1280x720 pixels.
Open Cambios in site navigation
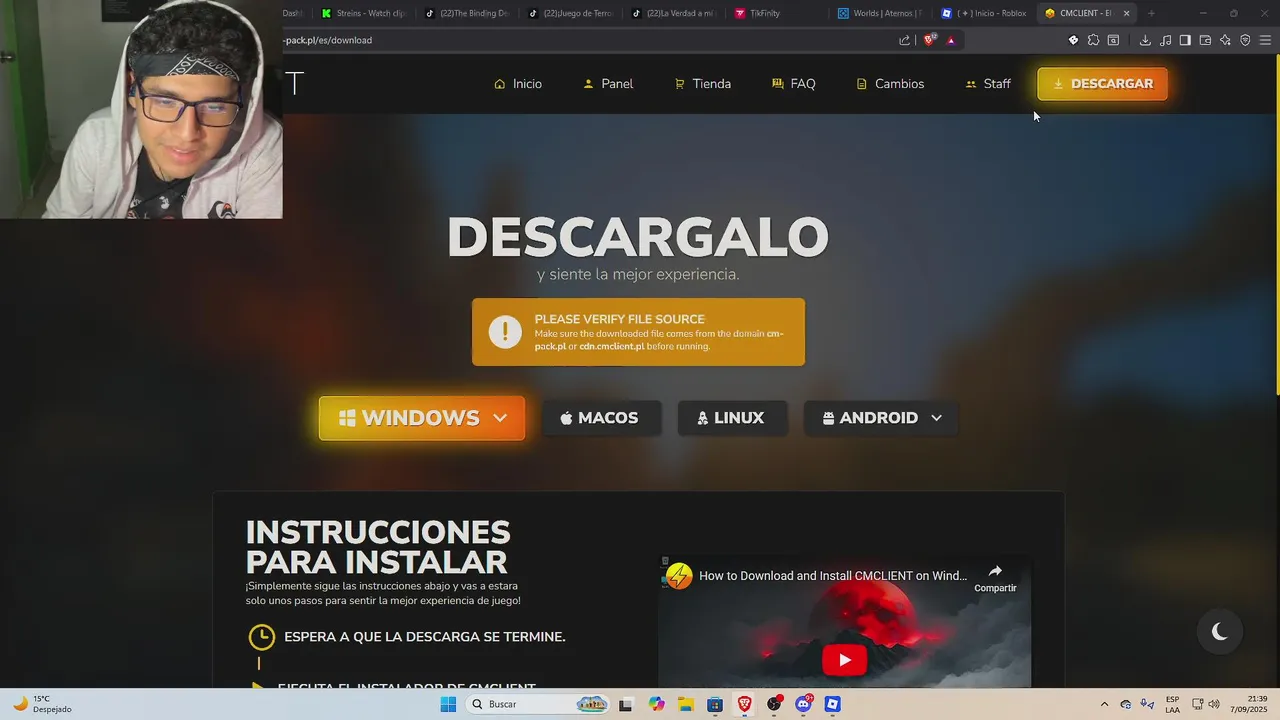coord(890,84)
